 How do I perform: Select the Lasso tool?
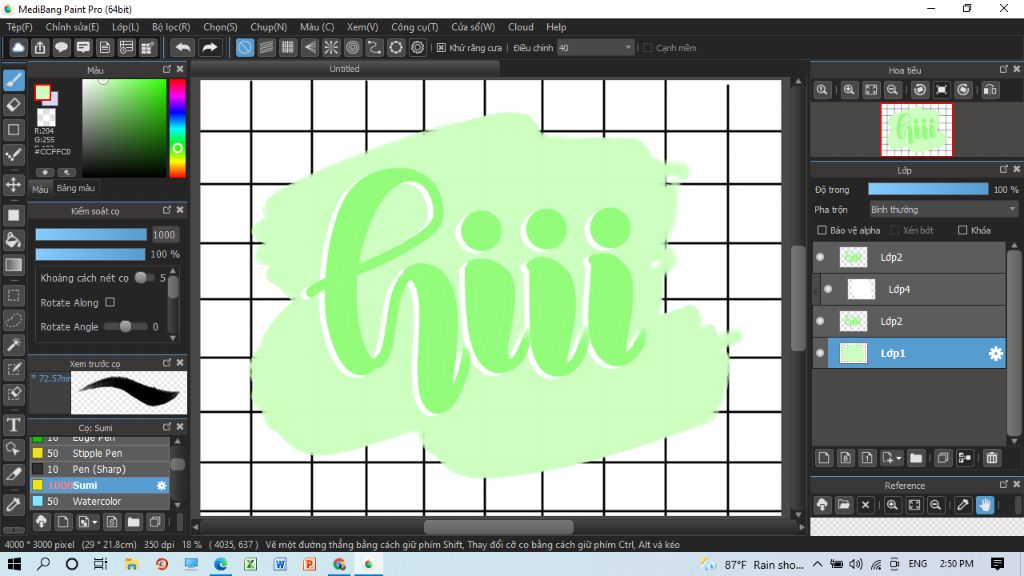[14, 320]
